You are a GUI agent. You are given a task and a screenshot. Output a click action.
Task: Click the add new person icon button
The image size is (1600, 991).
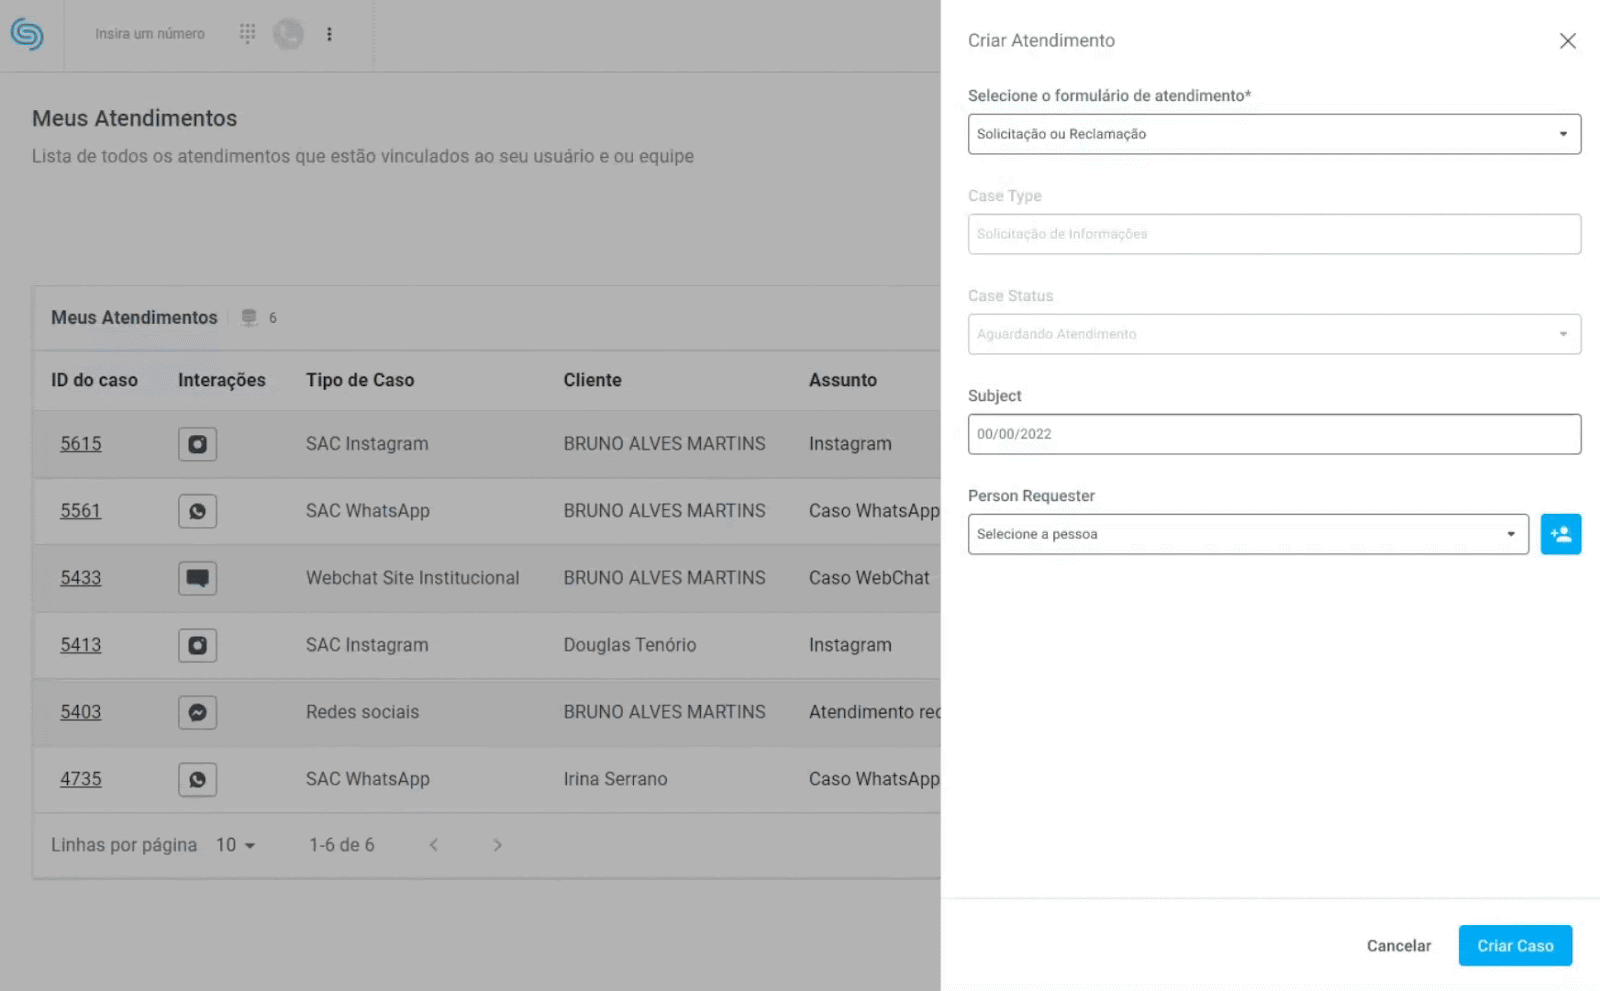pos(1560,534)
